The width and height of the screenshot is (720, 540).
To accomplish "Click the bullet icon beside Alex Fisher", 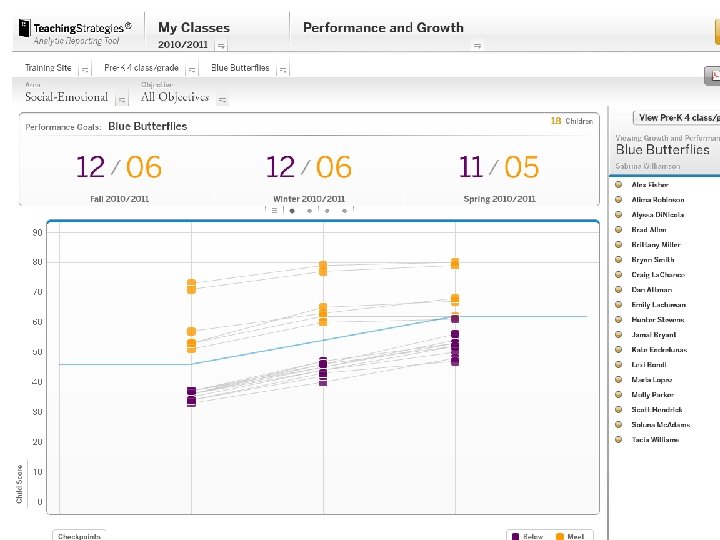I will 619,185.
